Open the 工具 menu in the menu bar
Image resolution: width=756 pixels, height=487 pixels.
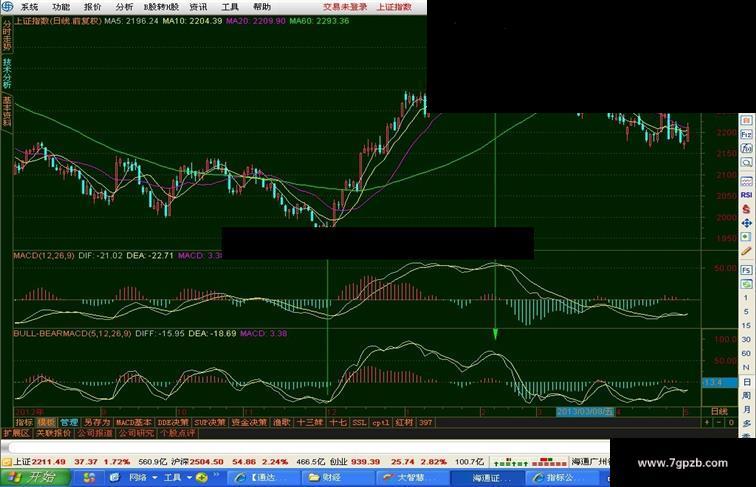230,7
